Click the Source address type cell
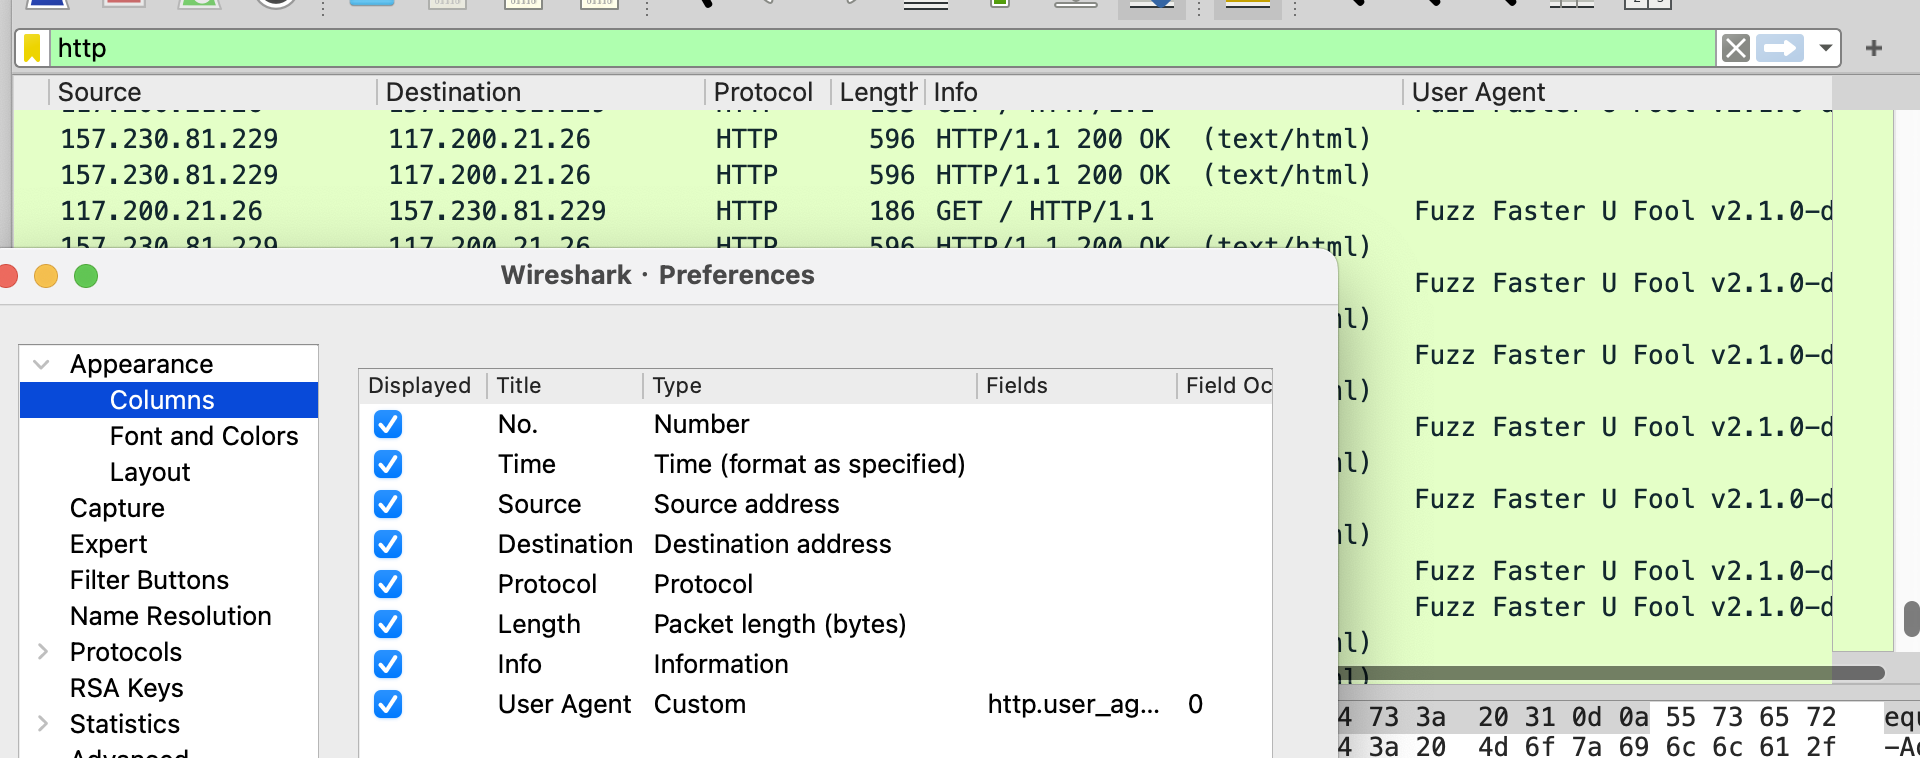Screen dimensions: 1920x758 (746, 504)
